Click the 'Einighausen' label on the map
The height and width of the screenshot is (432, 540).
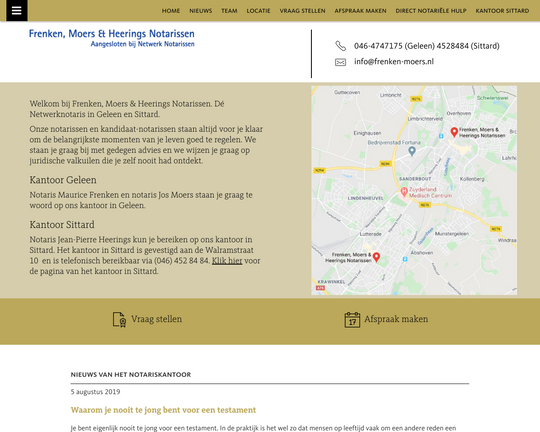[x=367, y=133]
